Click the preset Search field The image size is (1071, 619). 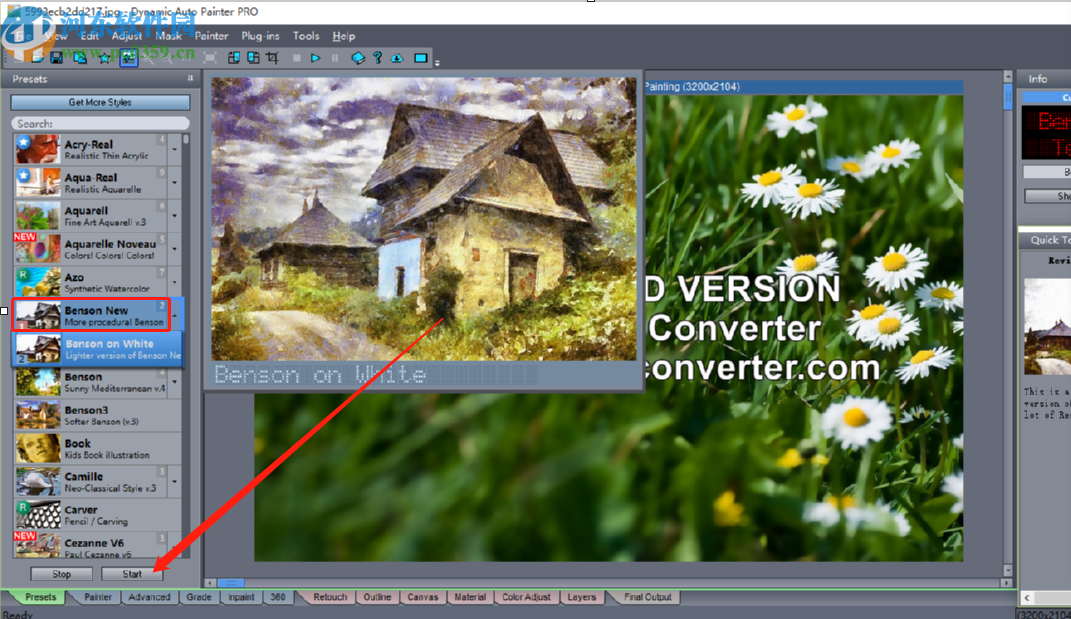click(100, 124)
